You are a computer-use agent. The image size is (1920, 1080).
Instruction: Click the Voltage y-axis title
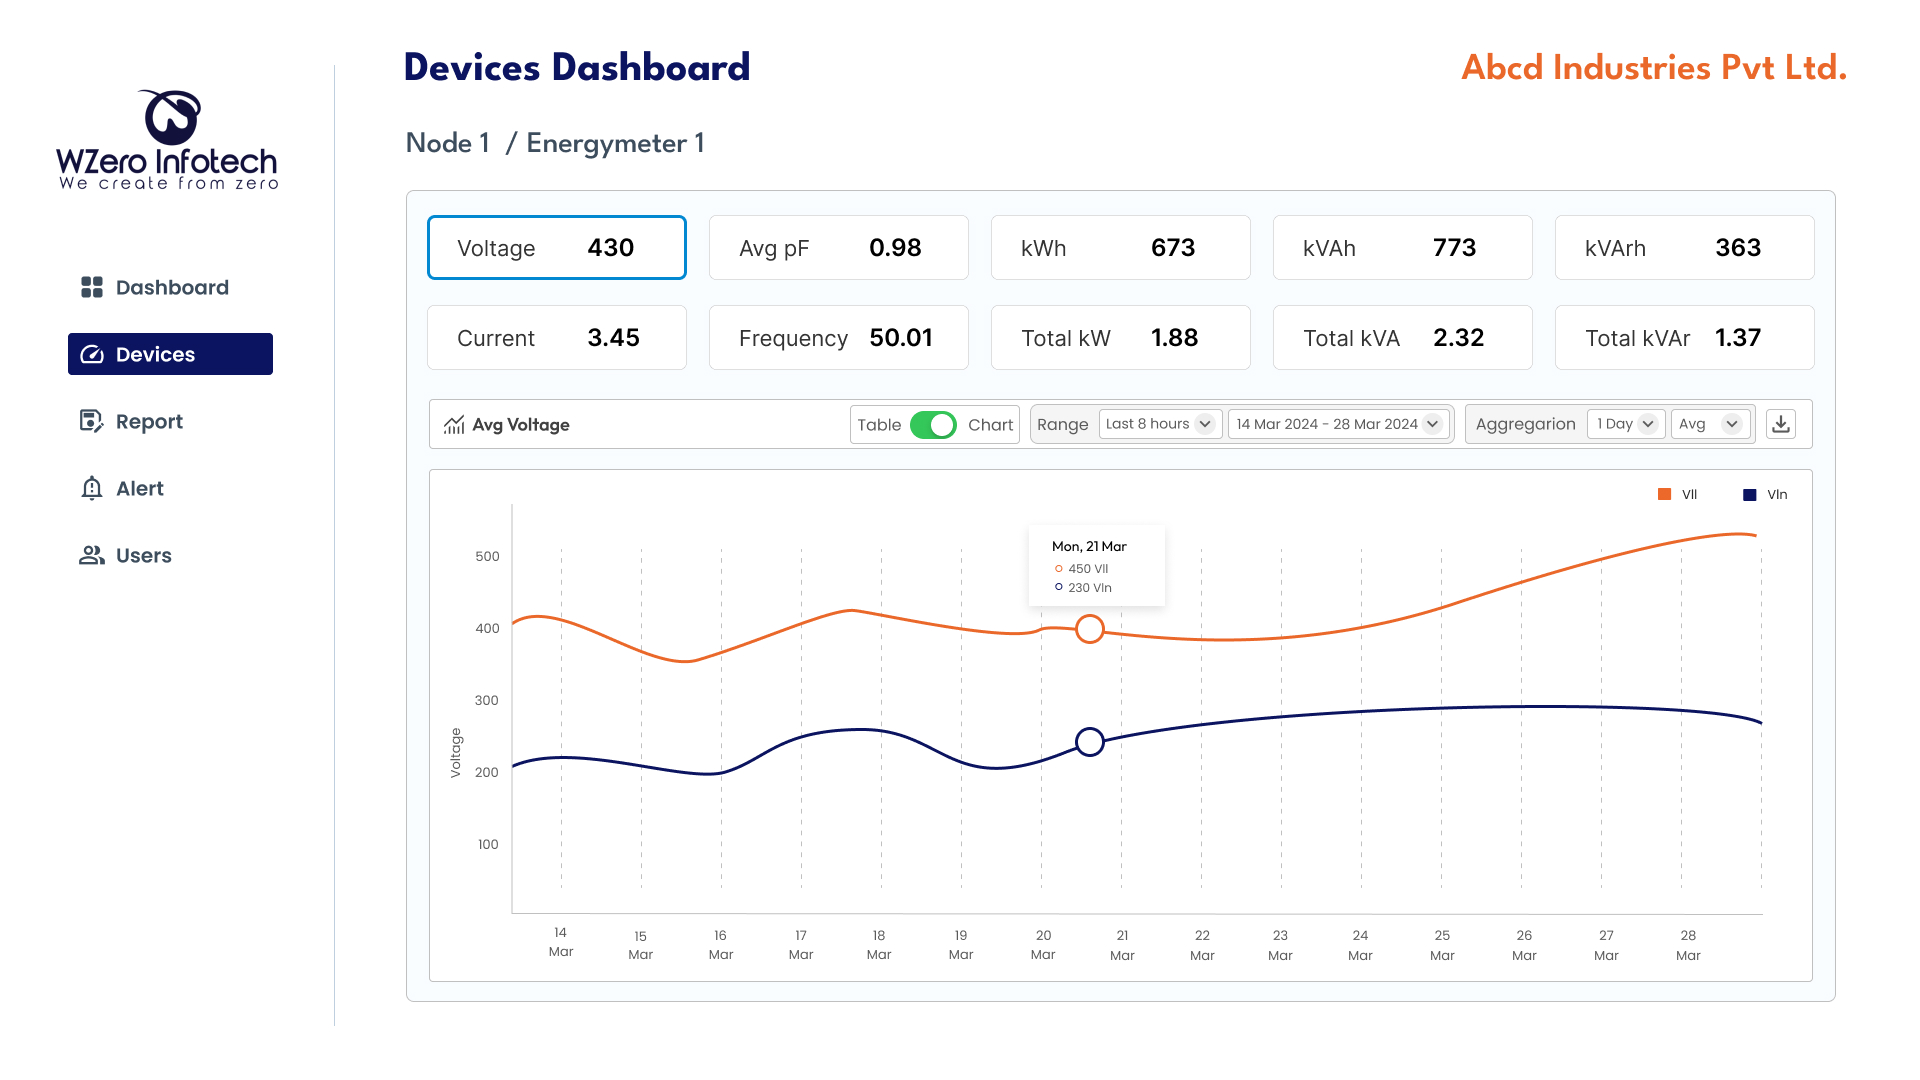point(456,753)
